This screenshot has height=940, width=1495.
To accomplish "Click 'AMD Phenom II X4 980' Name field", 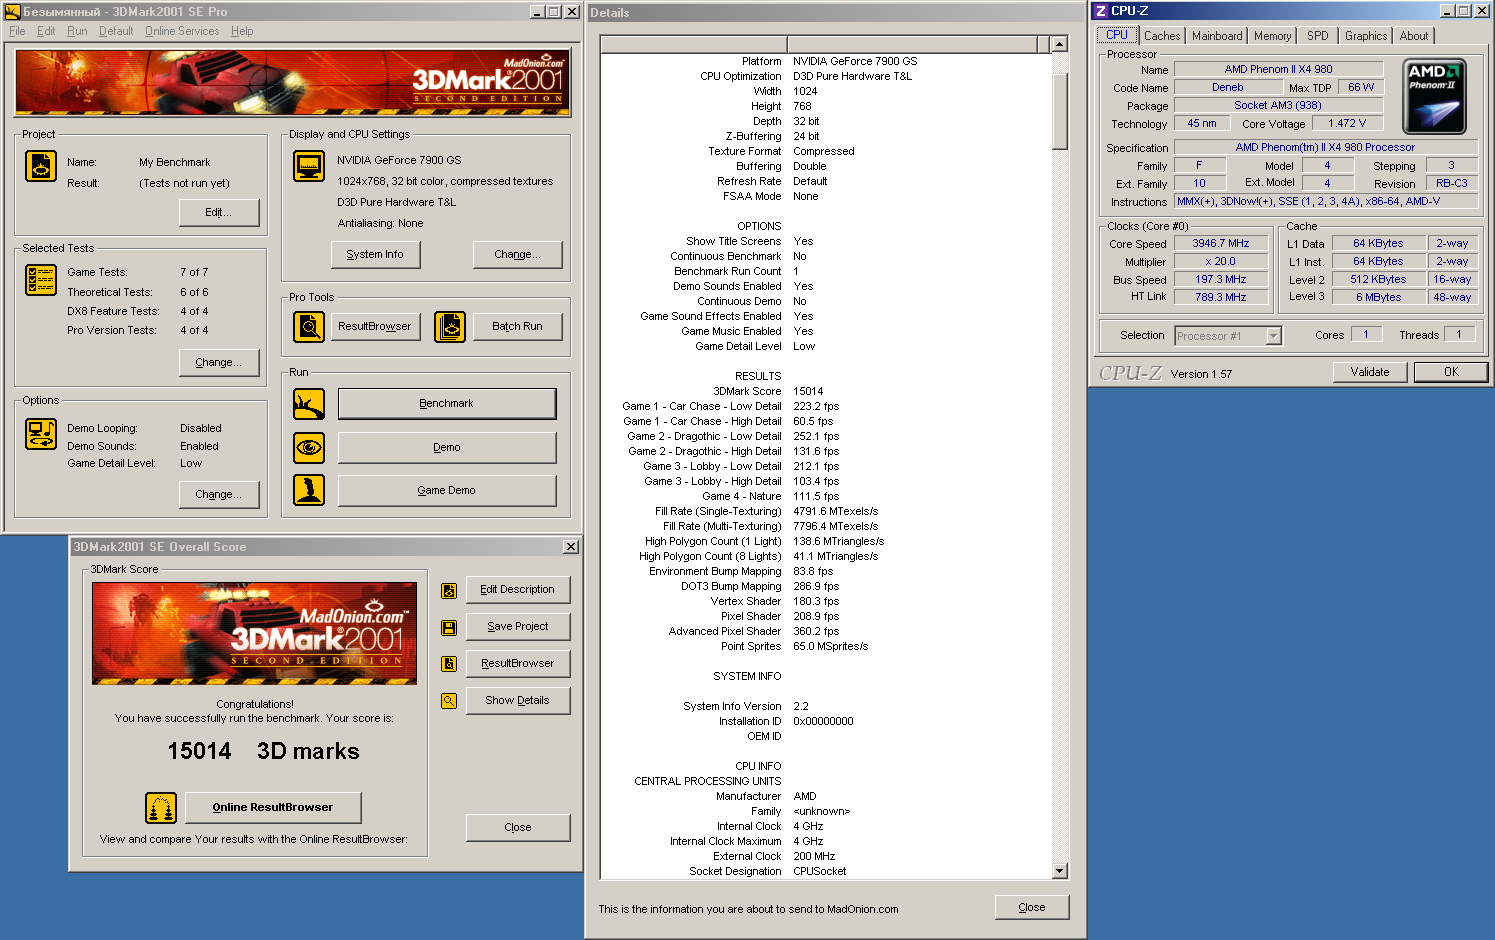I will point(1278,70).
